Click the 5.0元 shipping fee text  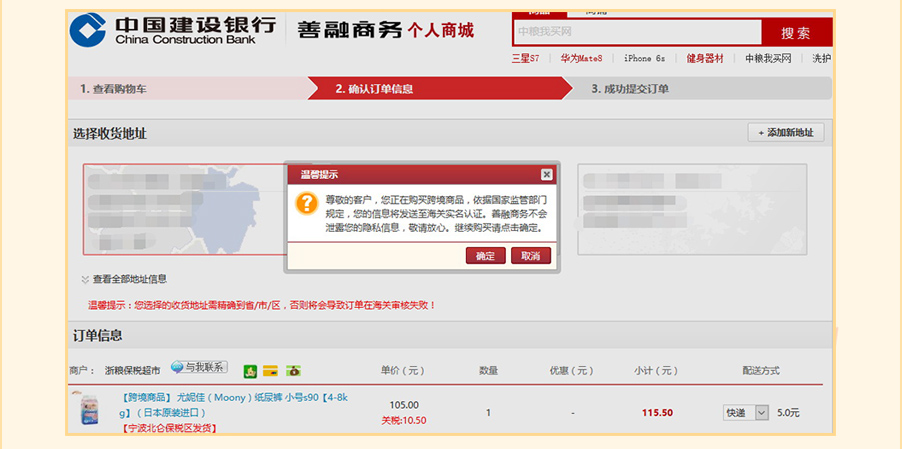pos(788,413)
